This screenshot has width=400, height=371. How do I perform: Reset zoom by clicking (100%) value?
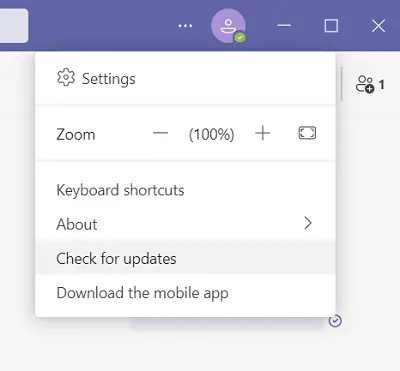pyautogui.click(x=211, y=134)
